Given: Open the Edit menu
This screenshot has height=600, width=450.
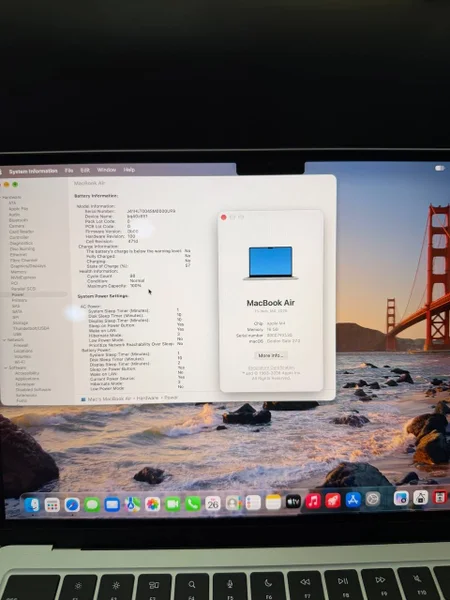Looking at the screenshot, I should point(85,170).
